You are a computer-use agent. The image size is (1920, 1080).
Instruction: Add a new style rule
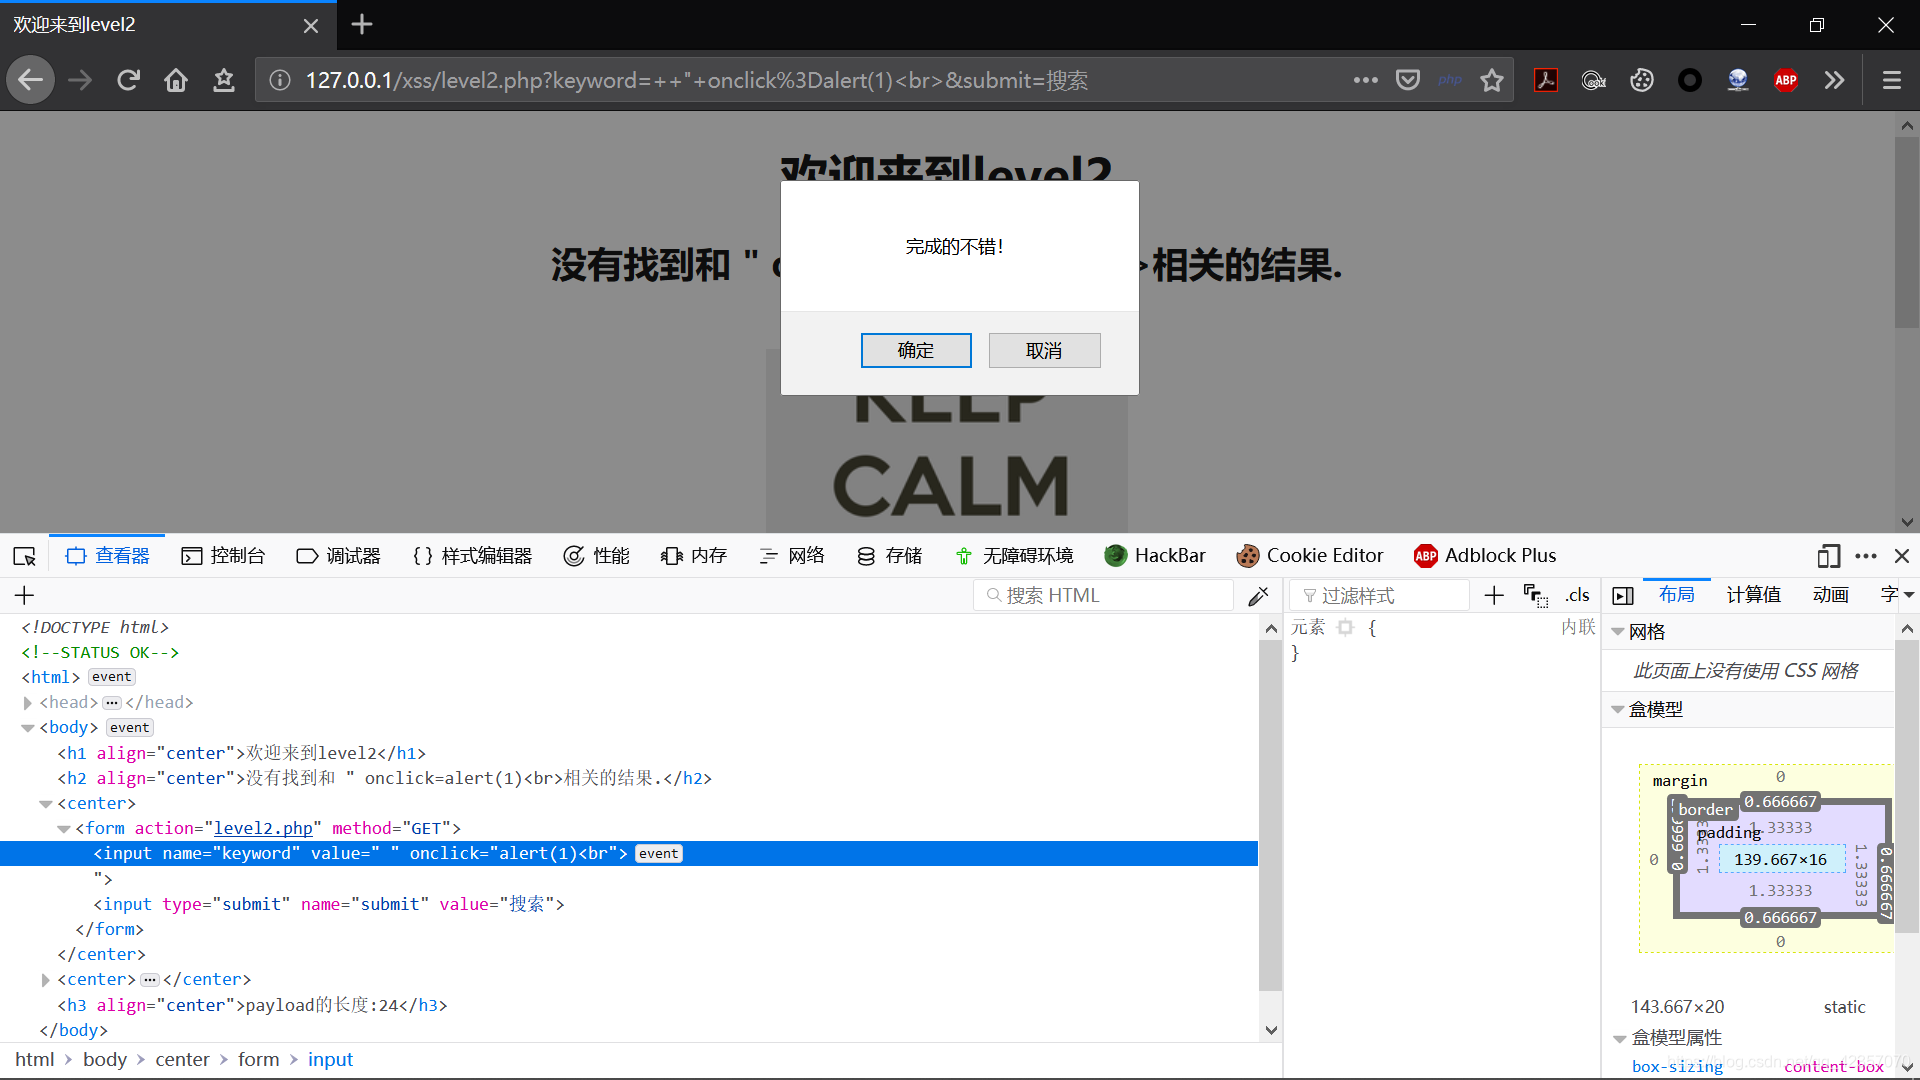[1494, 596]
